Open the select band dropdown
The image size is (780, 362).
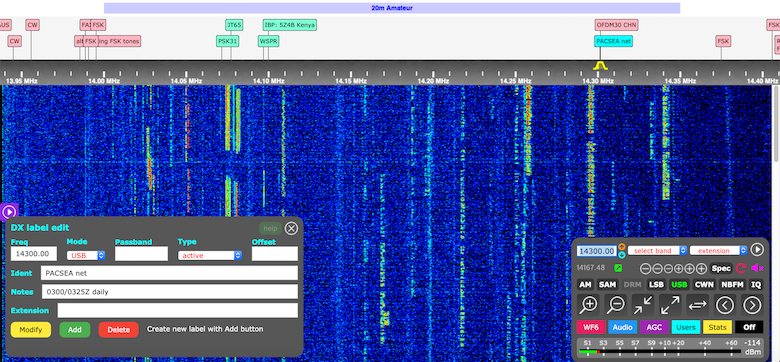tap(657, 251)
